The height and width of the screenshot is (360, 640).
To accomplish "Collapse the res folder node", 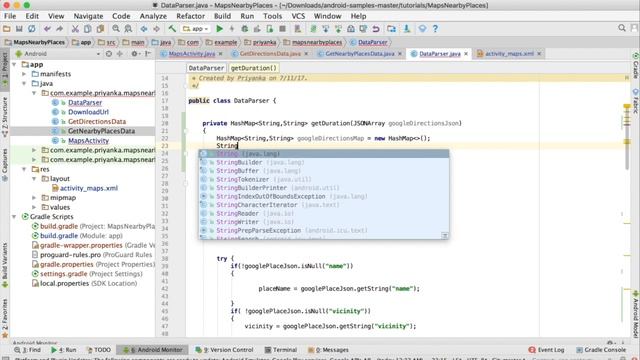I will point(24,169).
